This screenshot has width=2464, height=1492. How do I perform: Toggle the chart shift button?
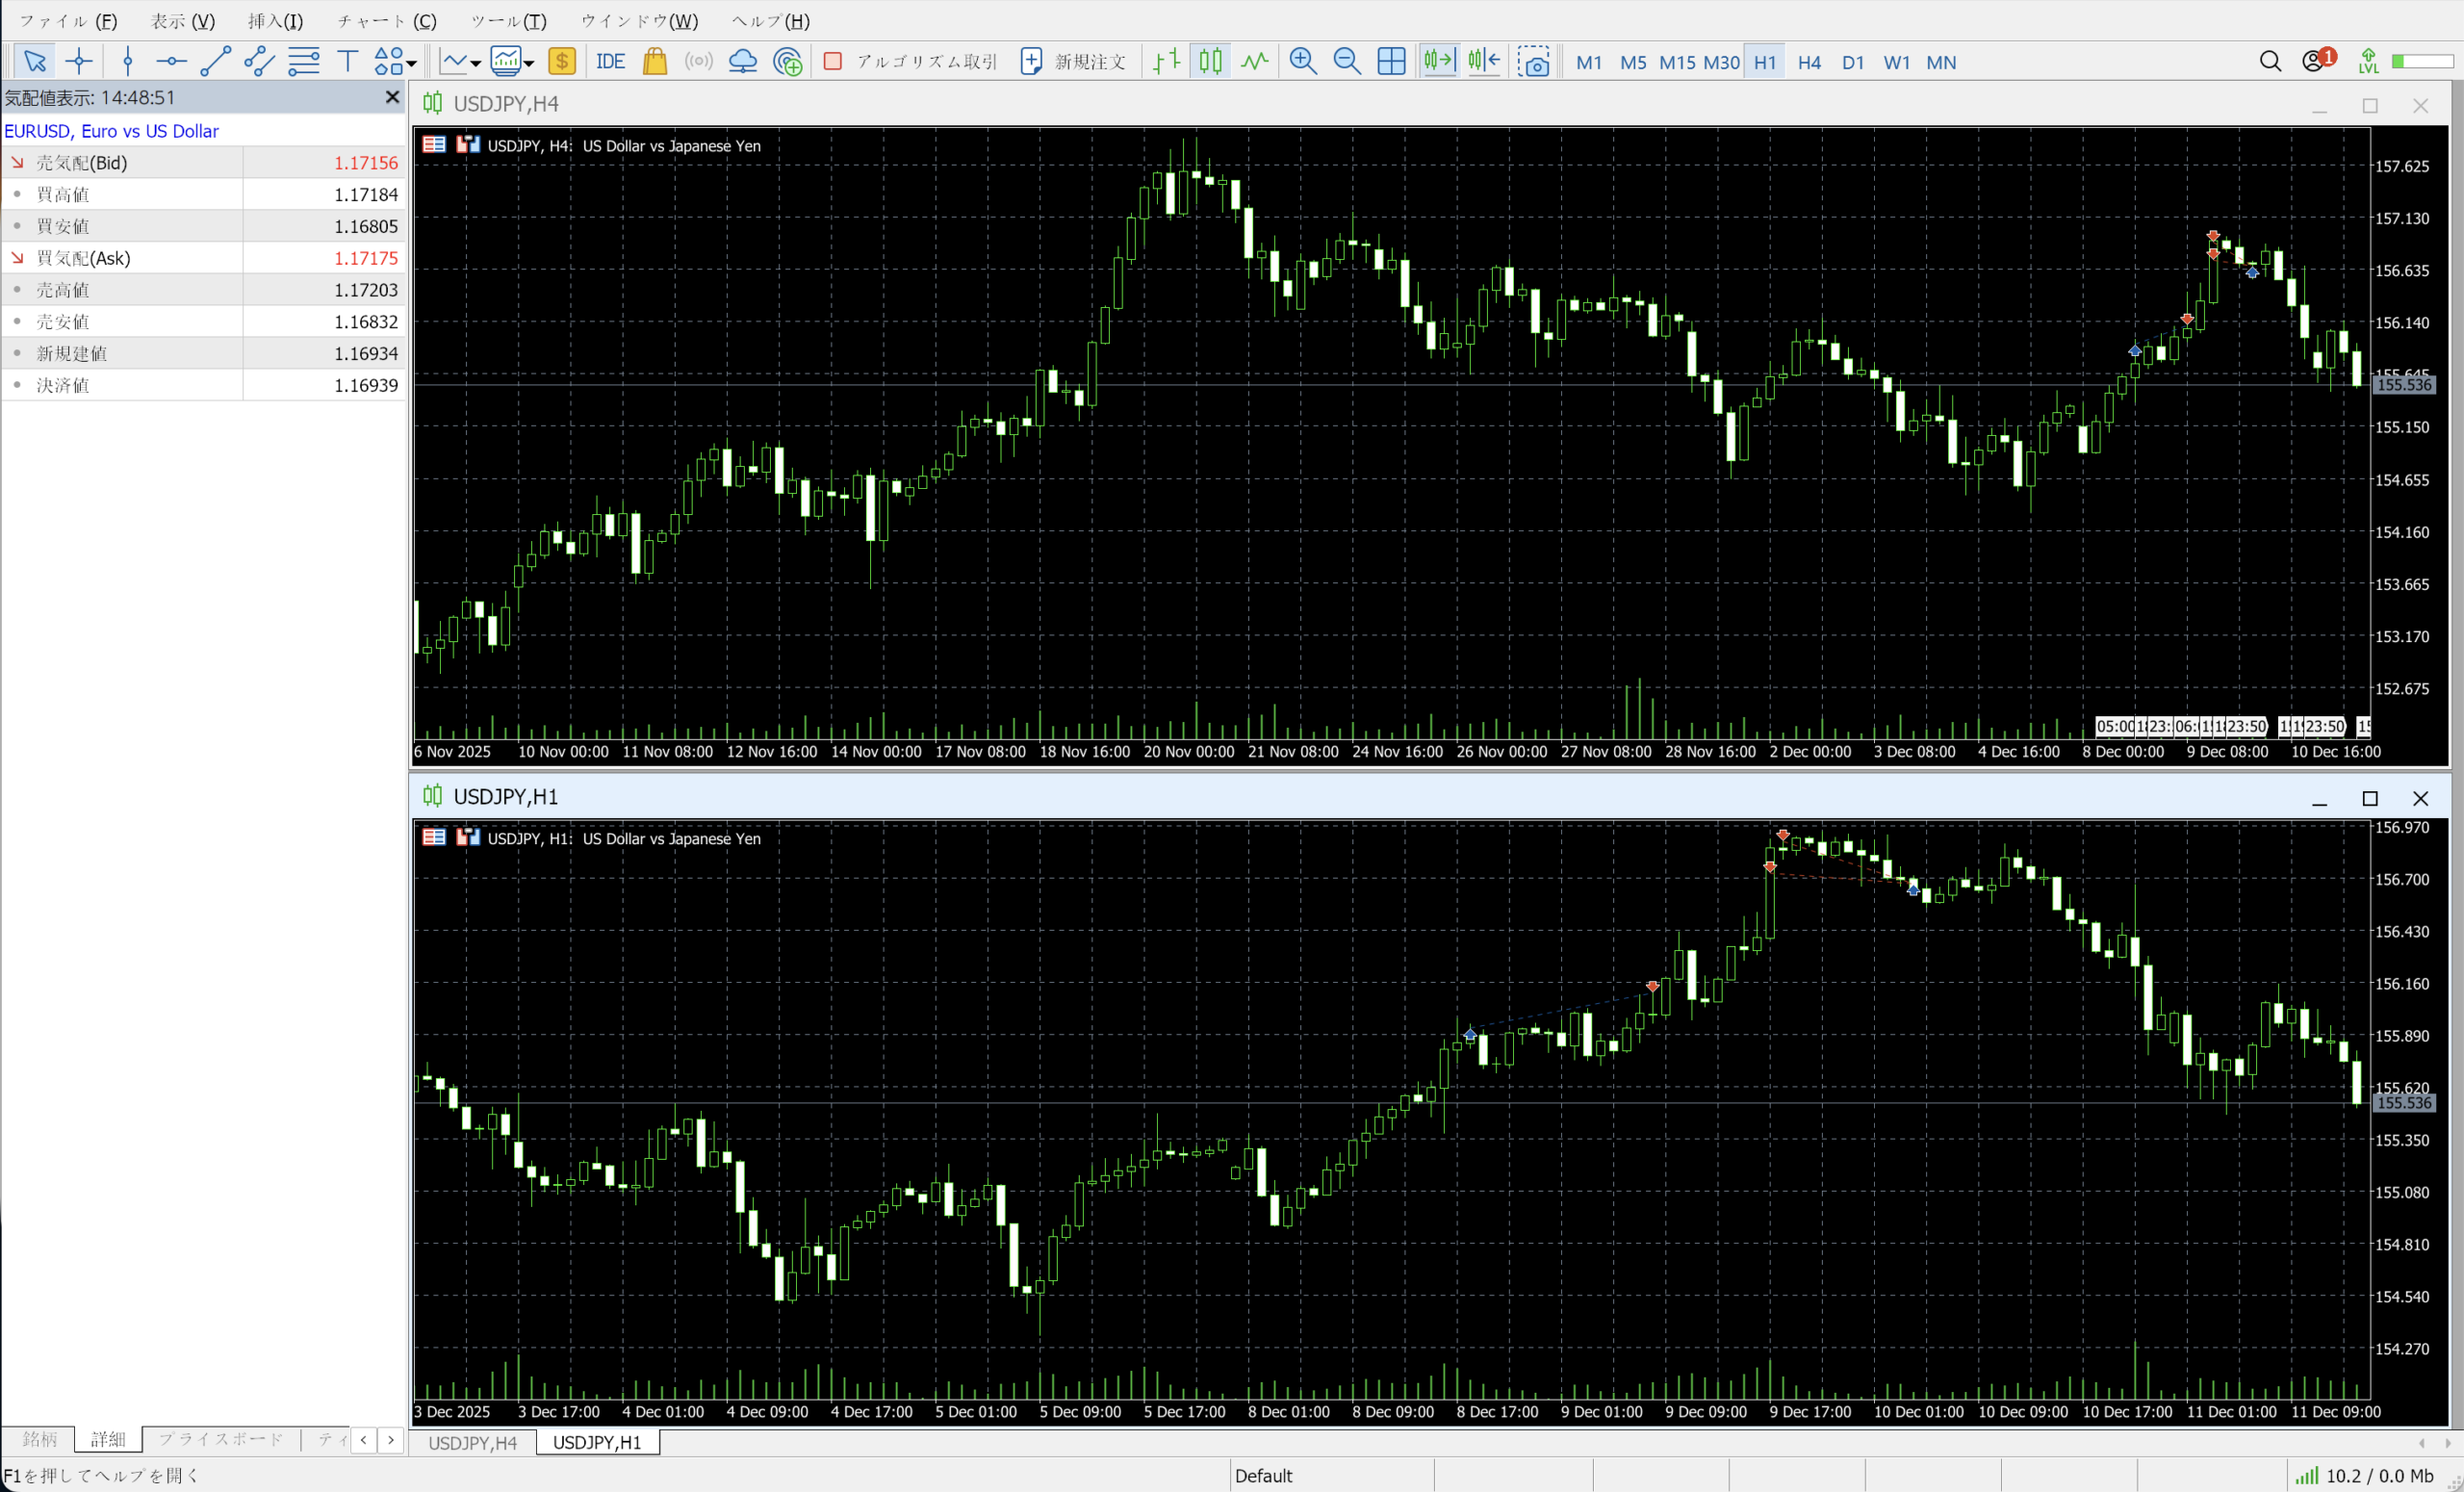1483,62
